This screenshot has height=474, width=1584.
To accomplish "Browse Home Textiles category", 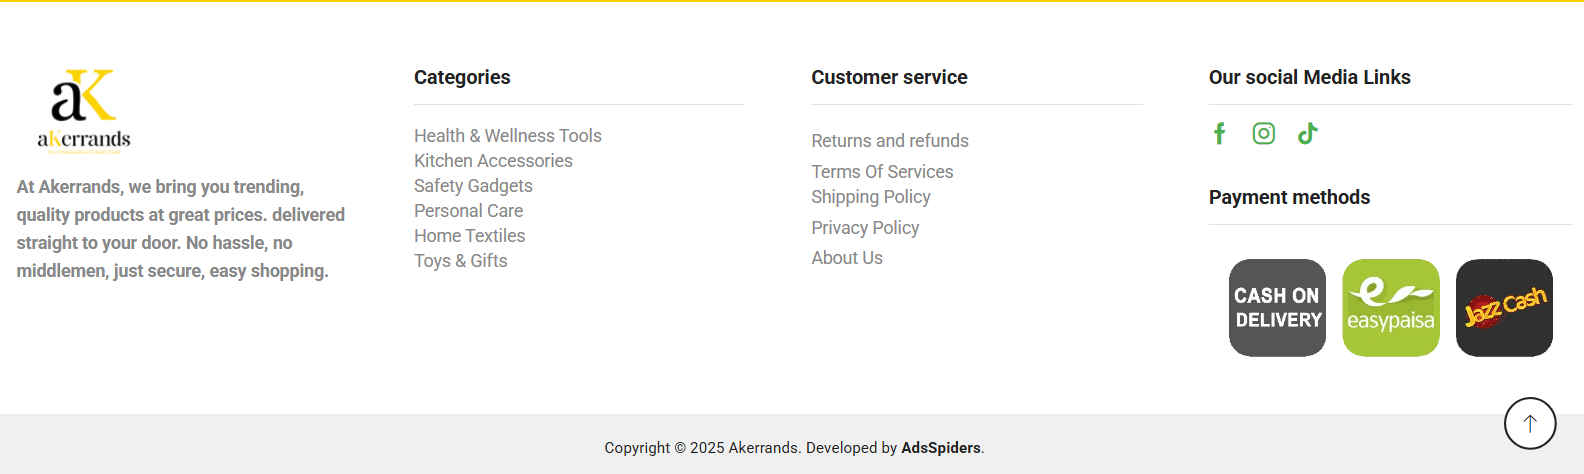I will (469, 236).
